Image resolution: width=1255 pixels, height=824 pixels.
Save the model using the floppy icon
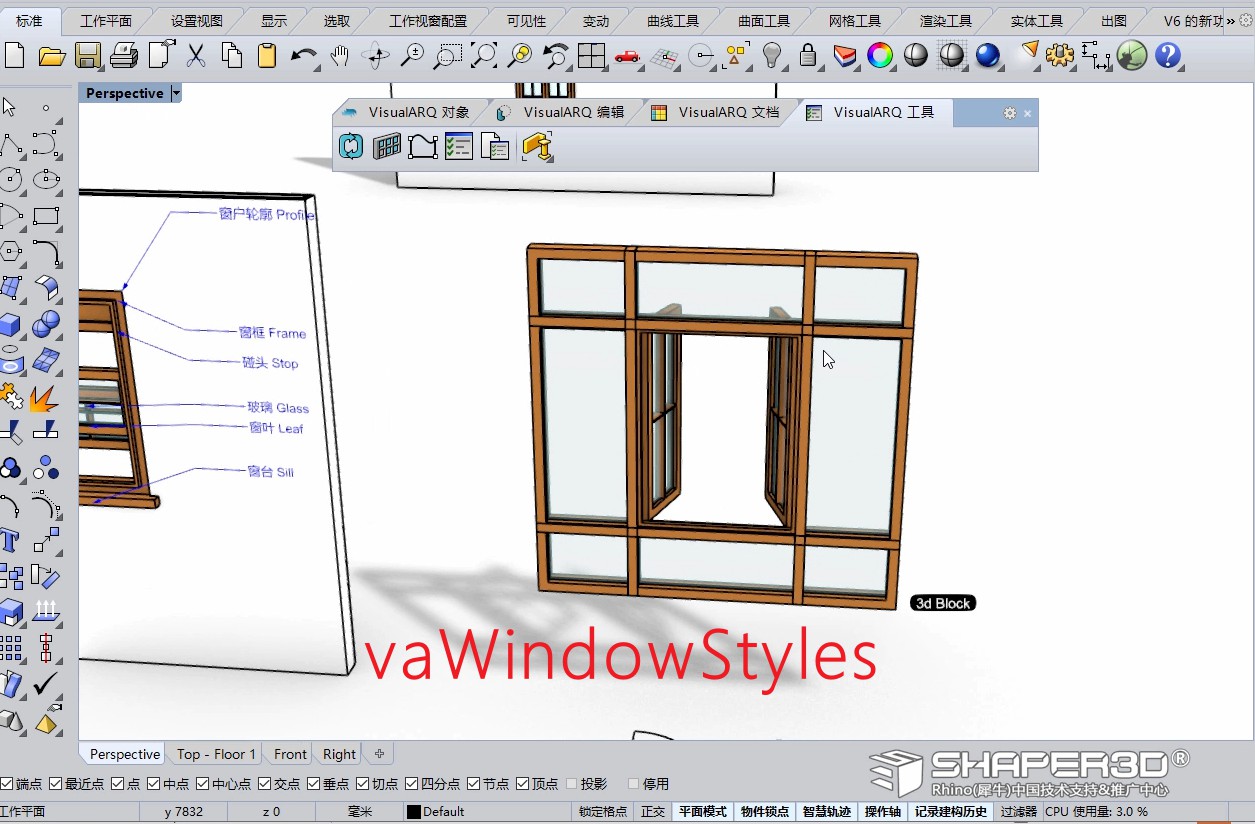pyautogui.click(x=88, y=55)
